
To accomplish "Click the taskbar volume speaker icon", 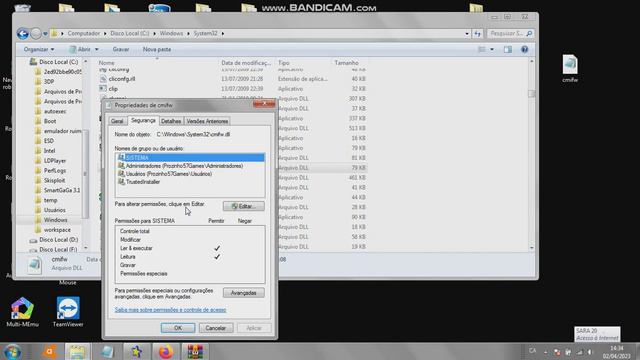I will point(590,352).
